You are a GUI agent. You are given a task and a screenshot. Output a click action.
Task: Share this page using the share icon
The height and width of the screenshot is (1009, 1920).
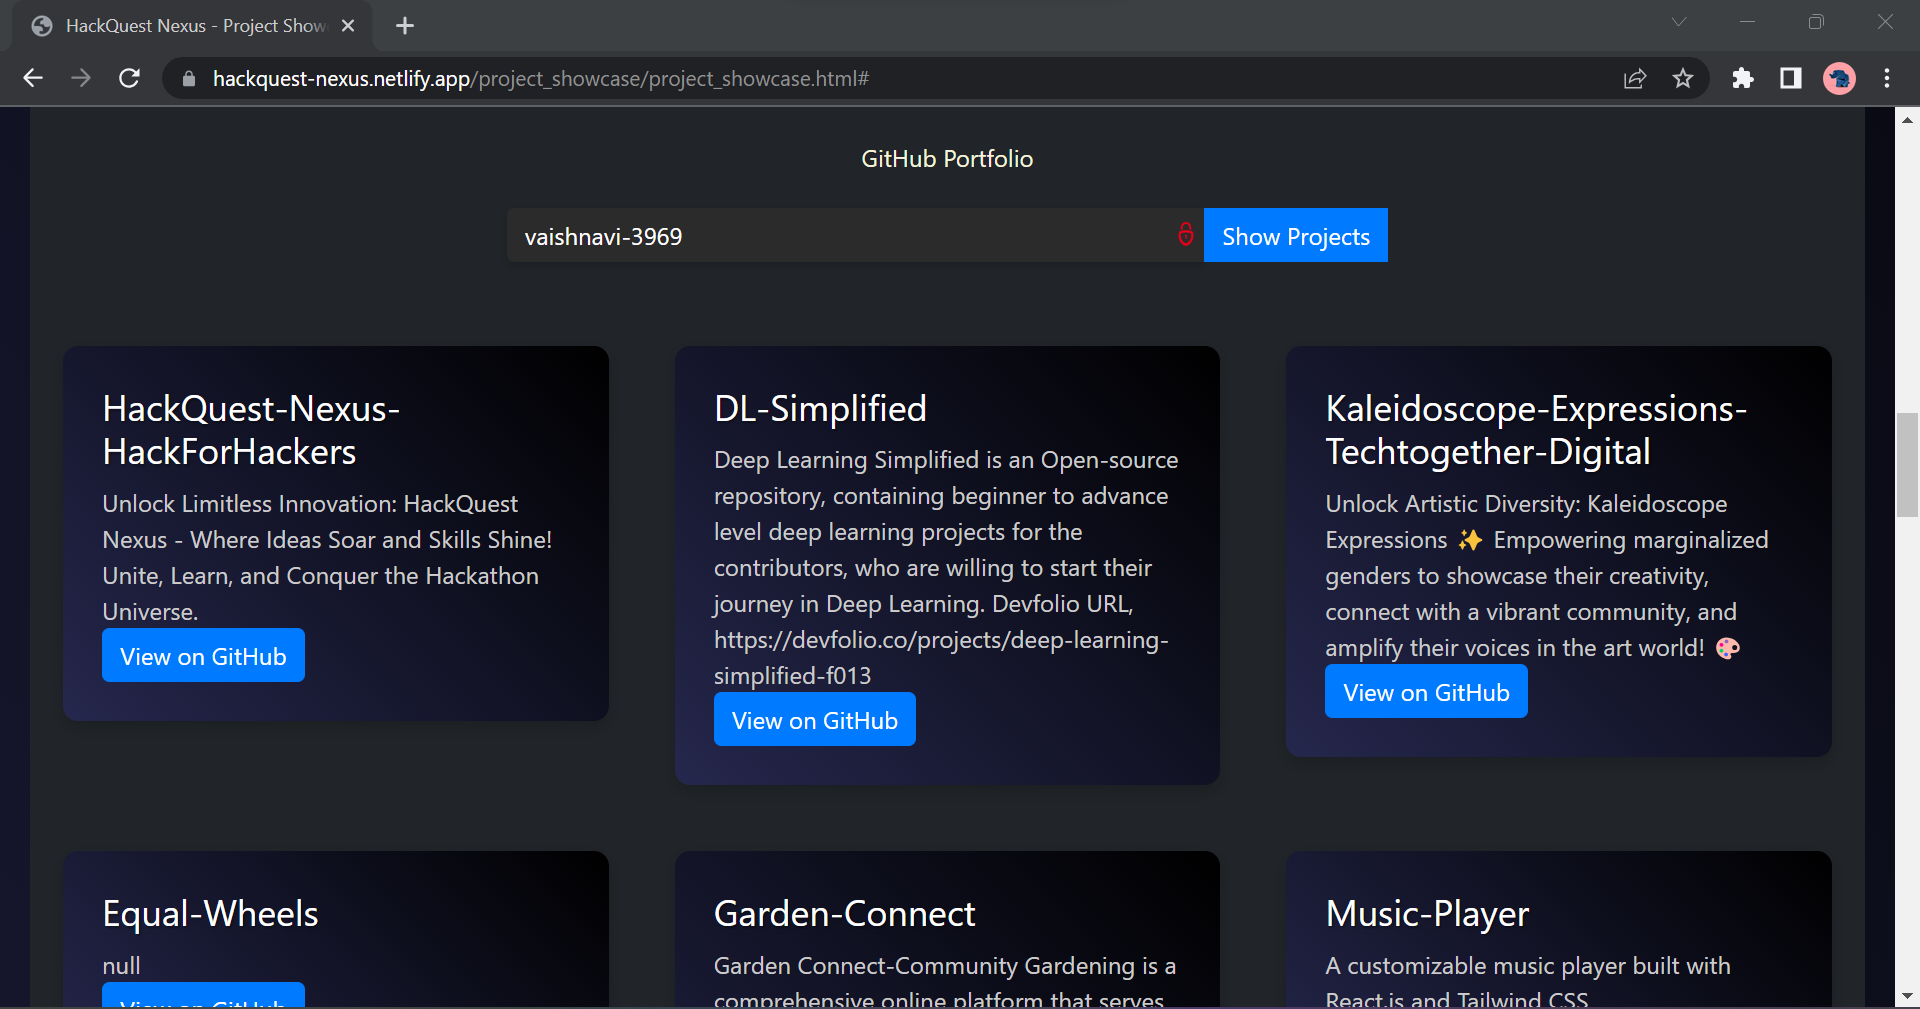pyautogui.click(x=1635, y=78)
